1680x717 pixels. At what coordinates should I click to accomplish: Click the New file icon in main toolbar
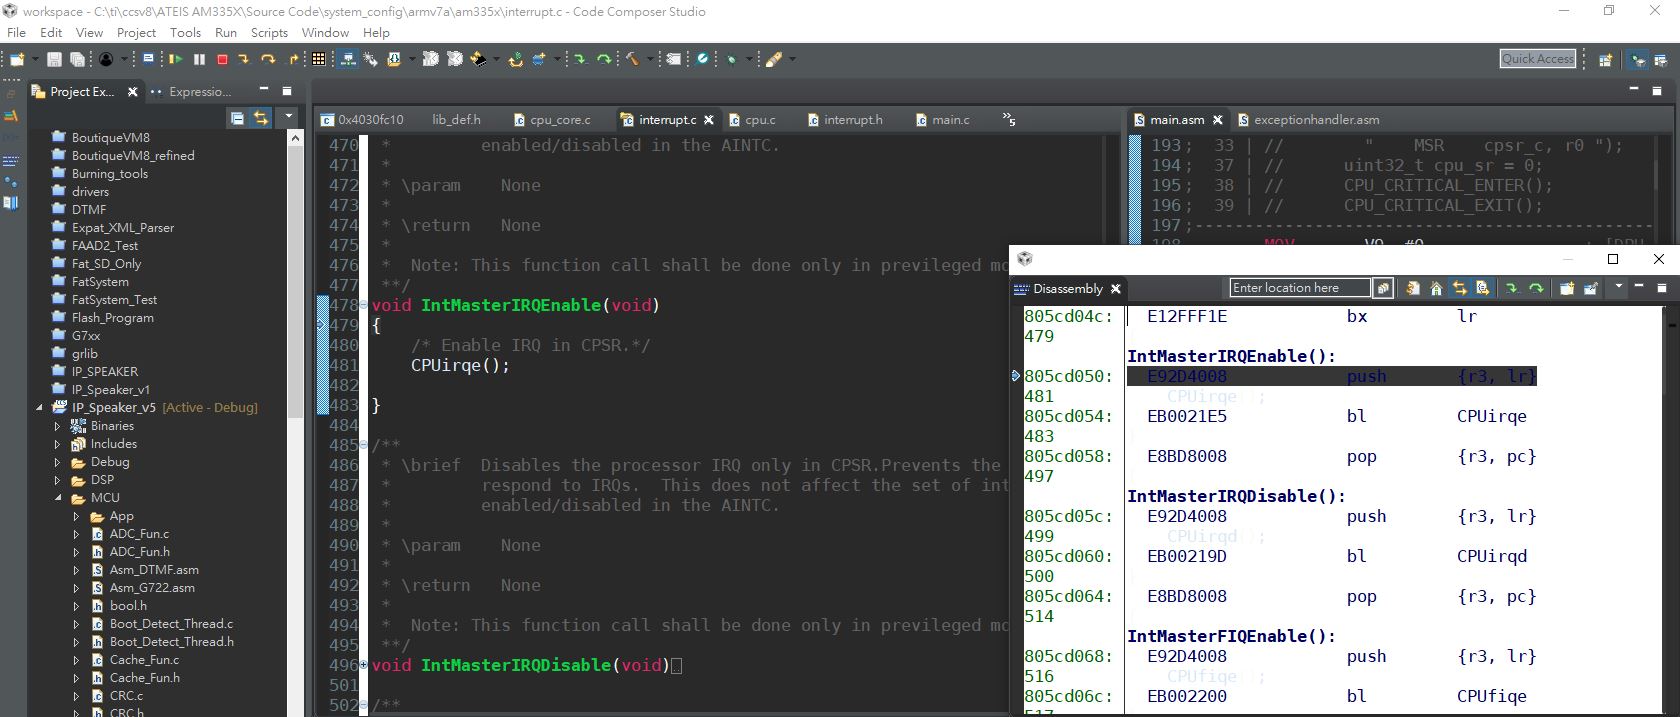pyautogui.click(x=17, y=59)
